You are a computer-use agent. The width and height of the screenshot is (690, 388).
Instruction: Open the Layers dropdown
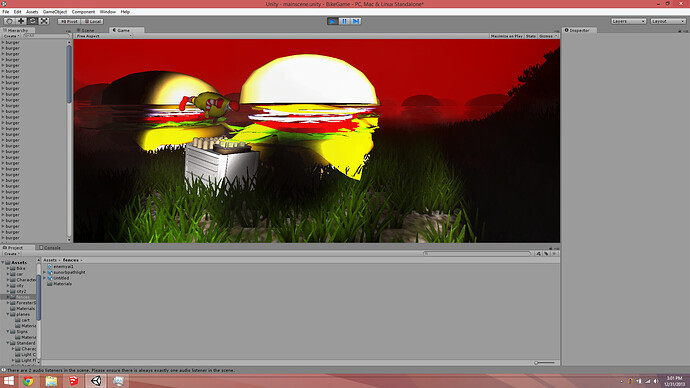point(628,21)
